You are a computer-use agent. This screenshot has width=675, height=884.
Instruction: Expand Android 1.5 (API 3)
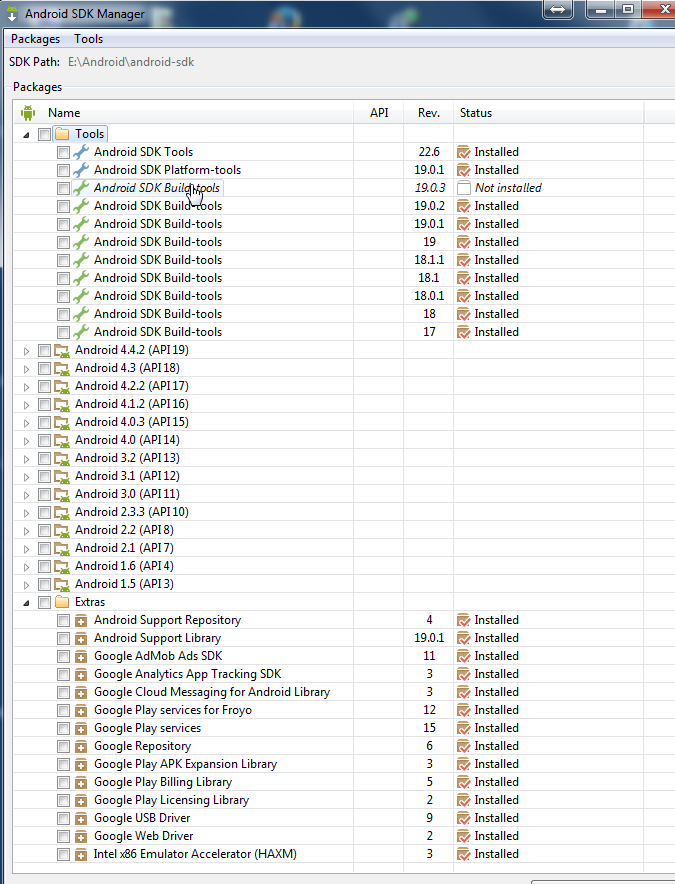(26, 585)
